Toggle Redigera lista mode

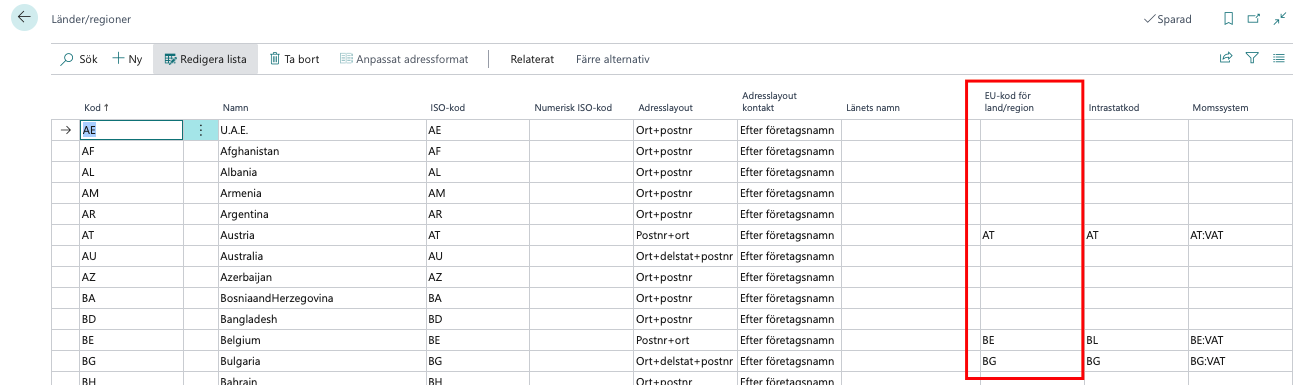coord(205,59)
